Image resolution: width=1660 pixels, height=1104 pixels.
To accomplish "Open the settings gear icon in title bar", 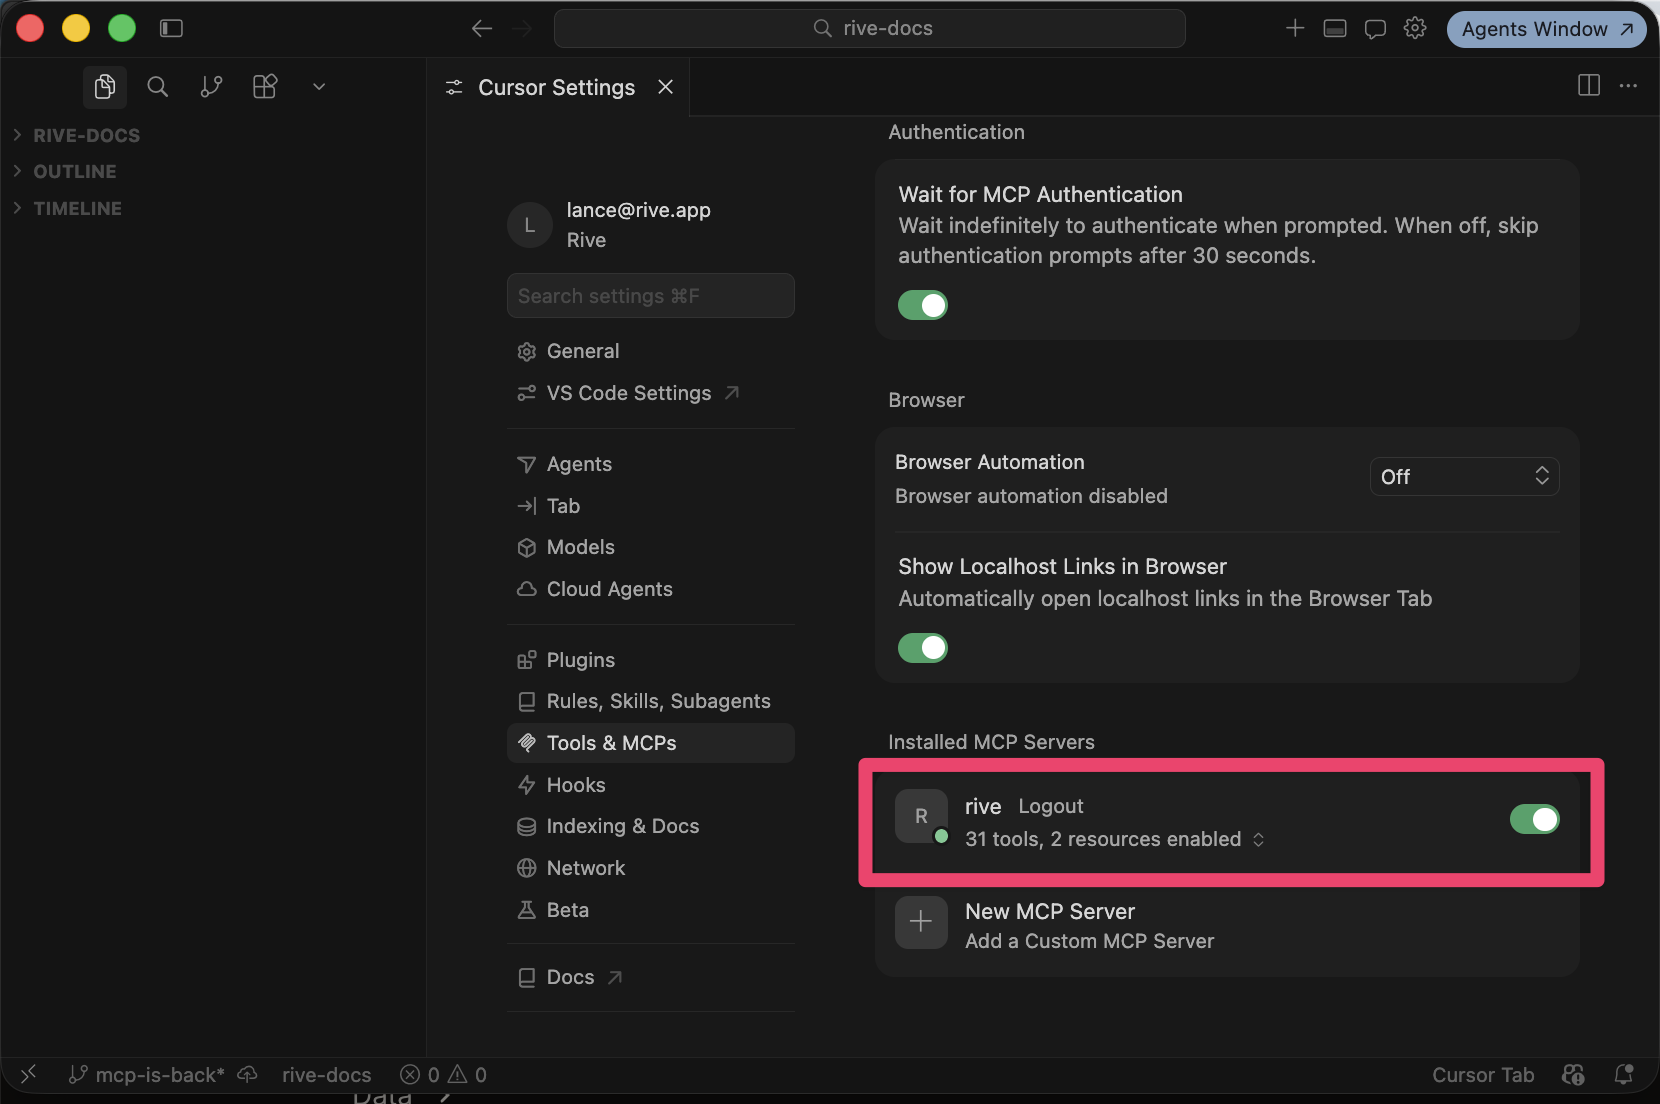I will click(x=1415, y=28).
